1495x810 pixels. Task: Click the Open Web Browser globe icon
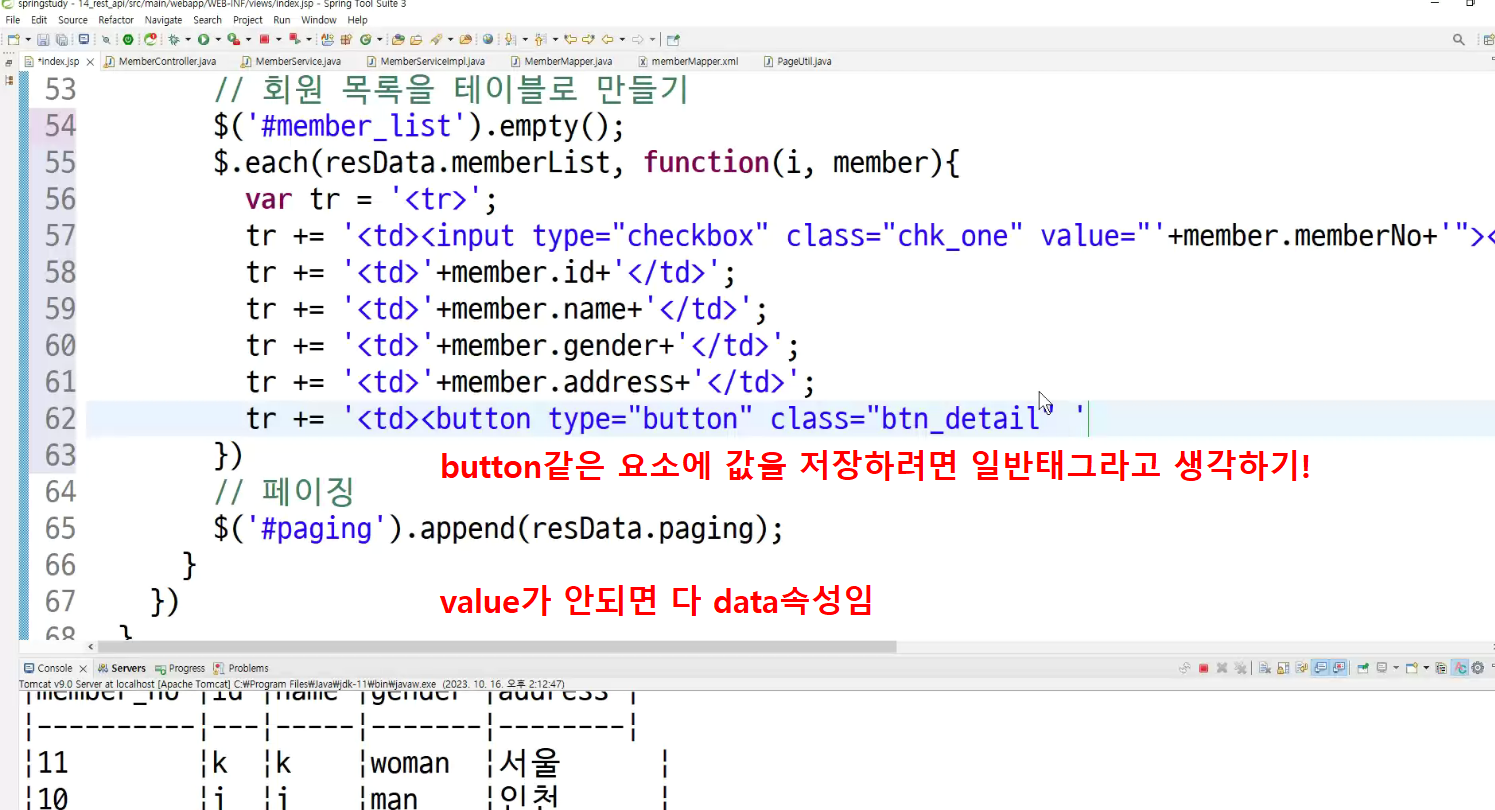tap(487, 40)
